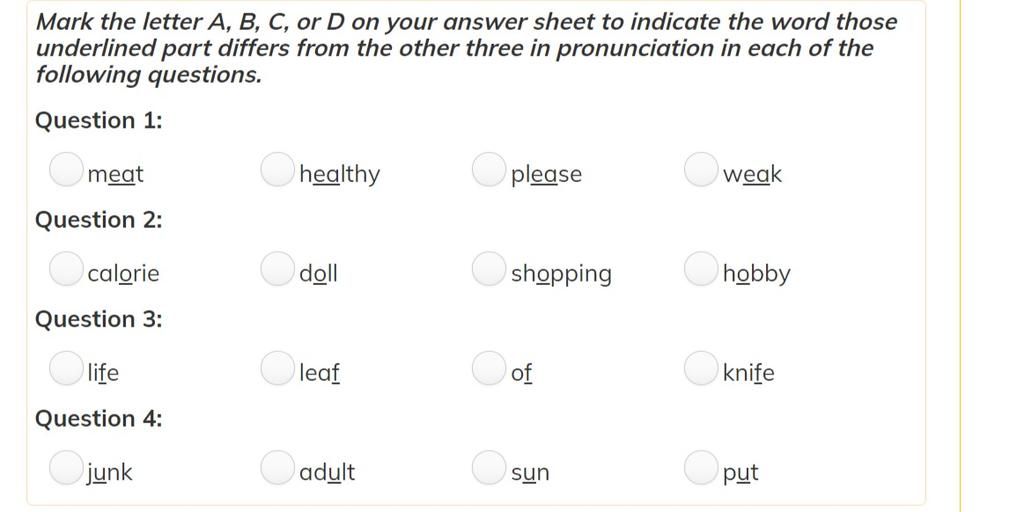1024x512 pixels.
Task: Select the 'meat' radio button
Action: tap(66, 170)
